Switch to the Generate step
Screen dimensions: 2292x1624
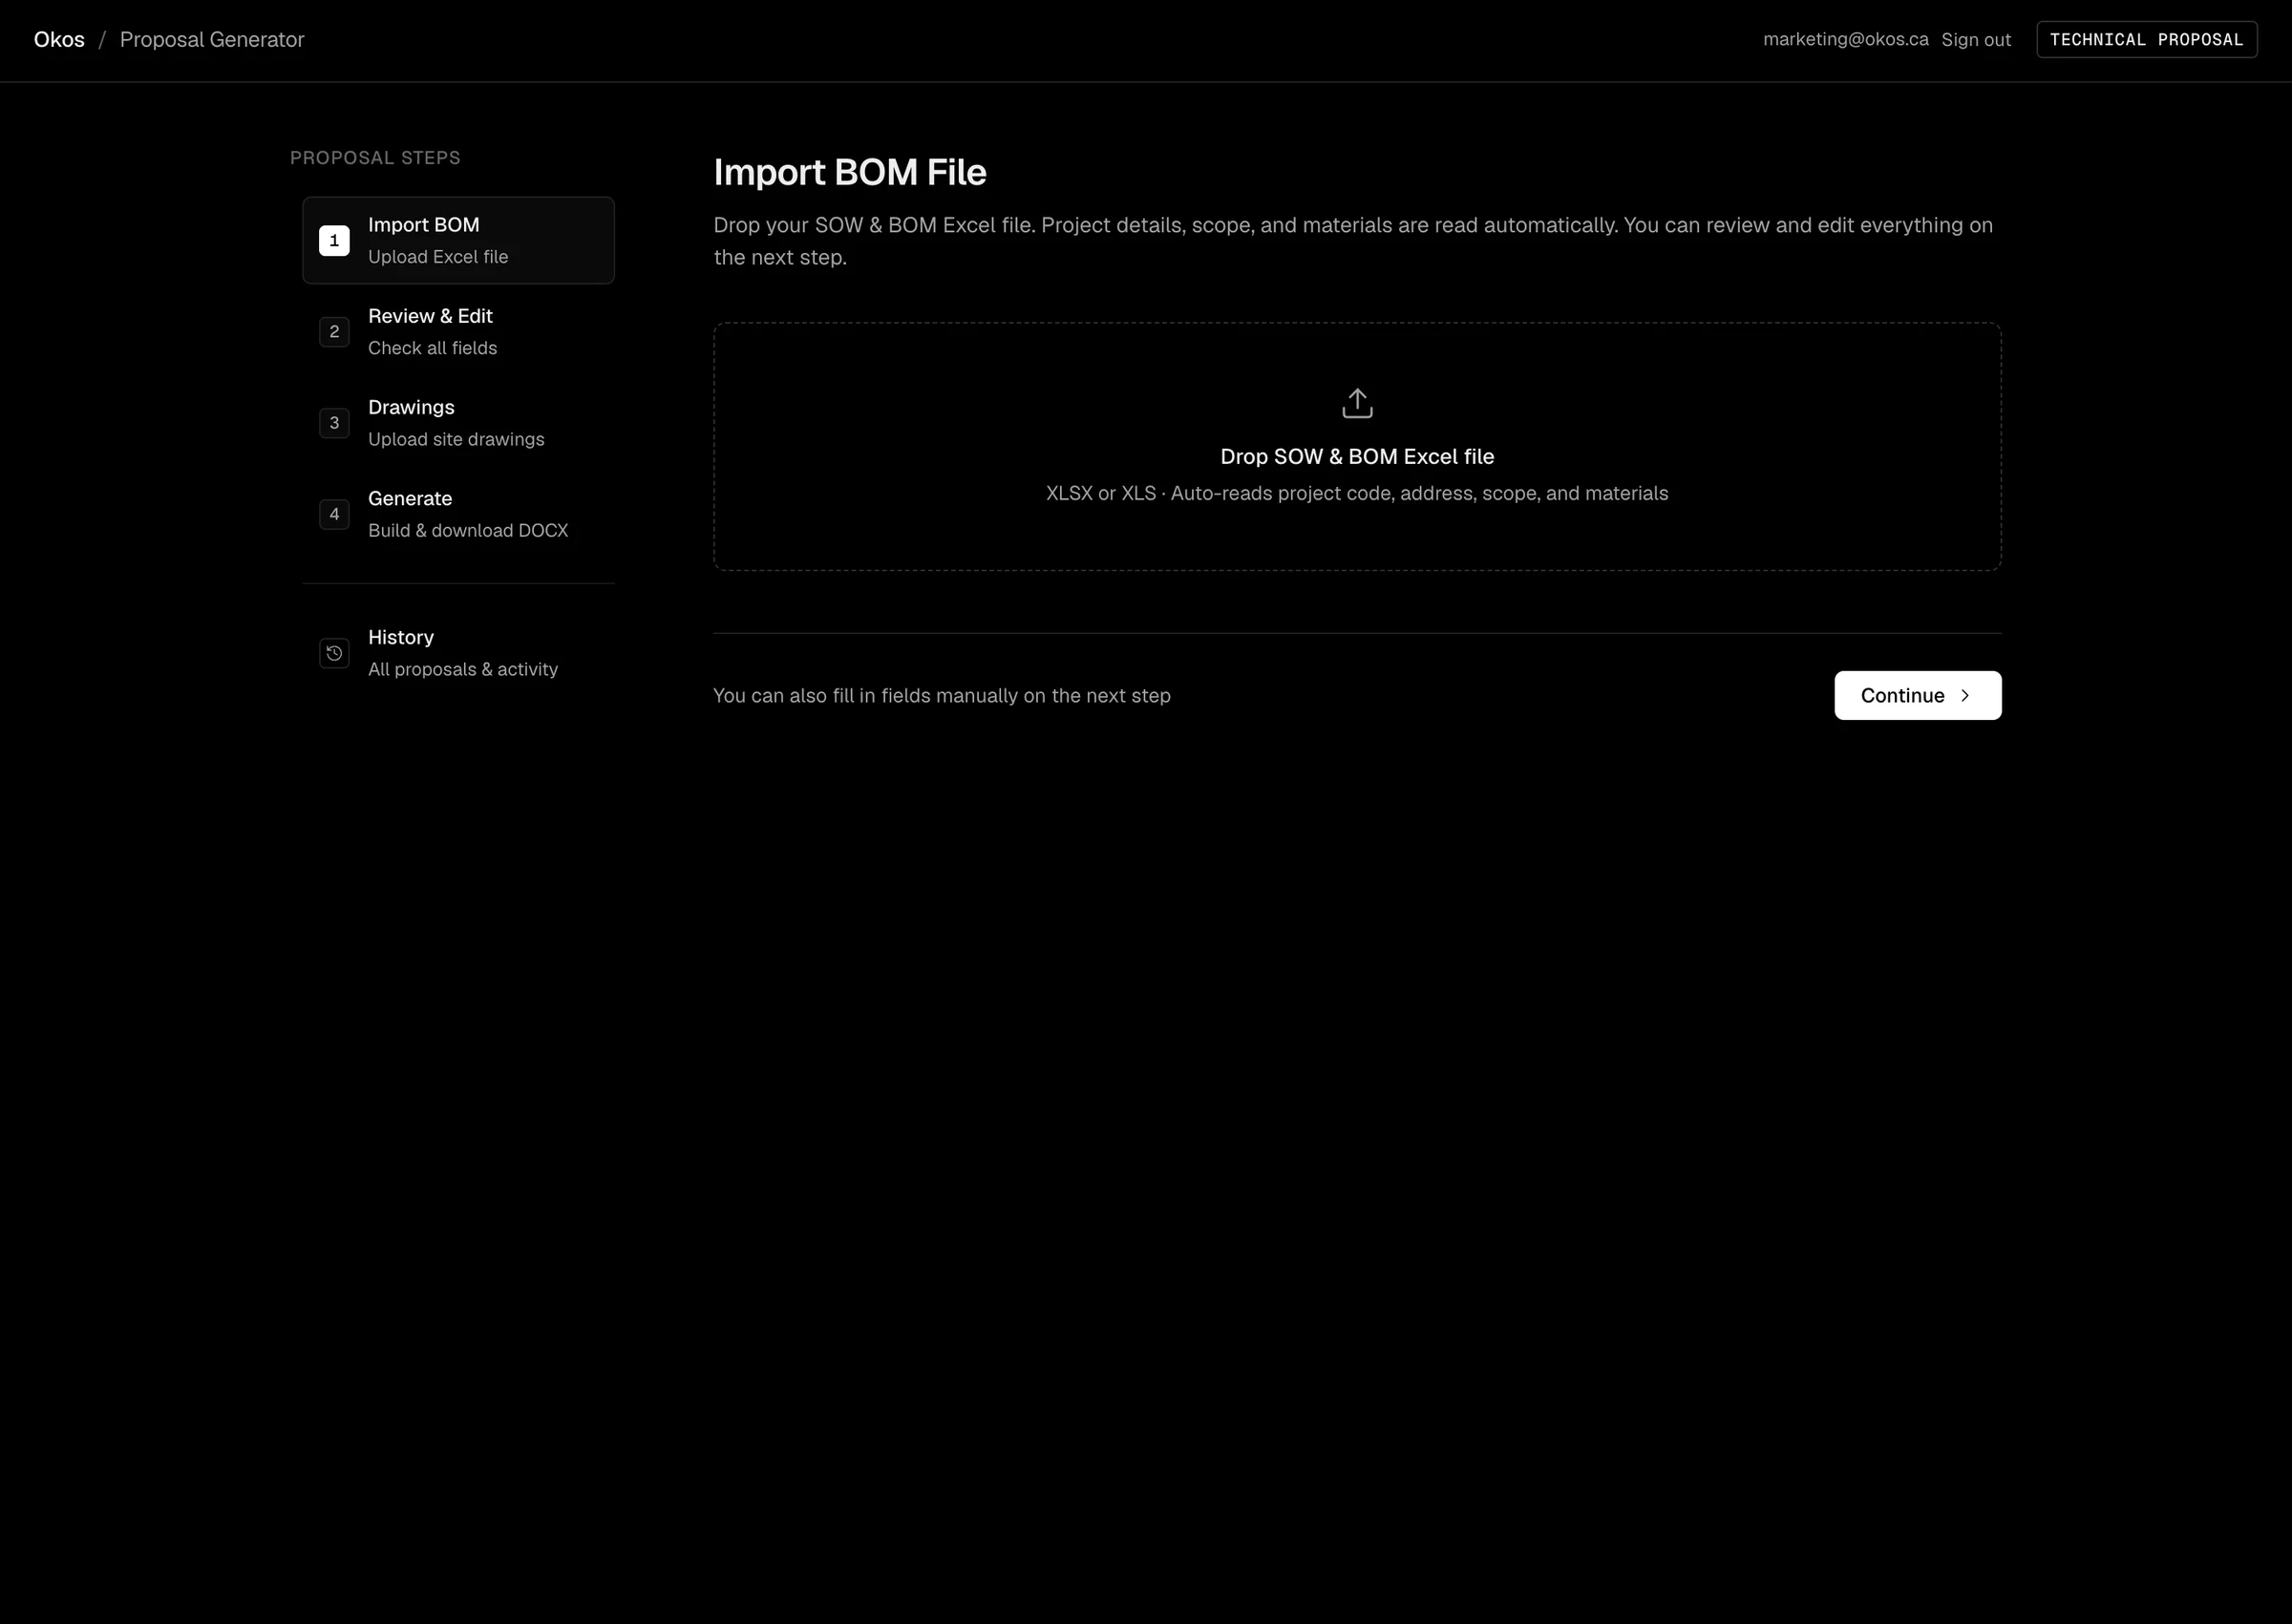tap(458, 514)
